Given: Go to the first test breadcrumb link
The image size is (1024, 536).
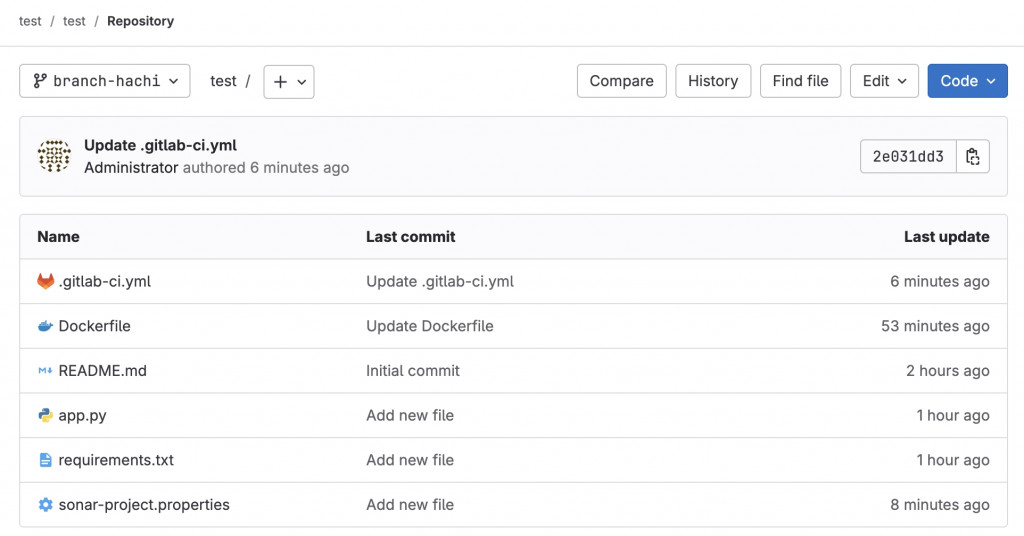Looking at the screenshot, I should pos(30,21).
